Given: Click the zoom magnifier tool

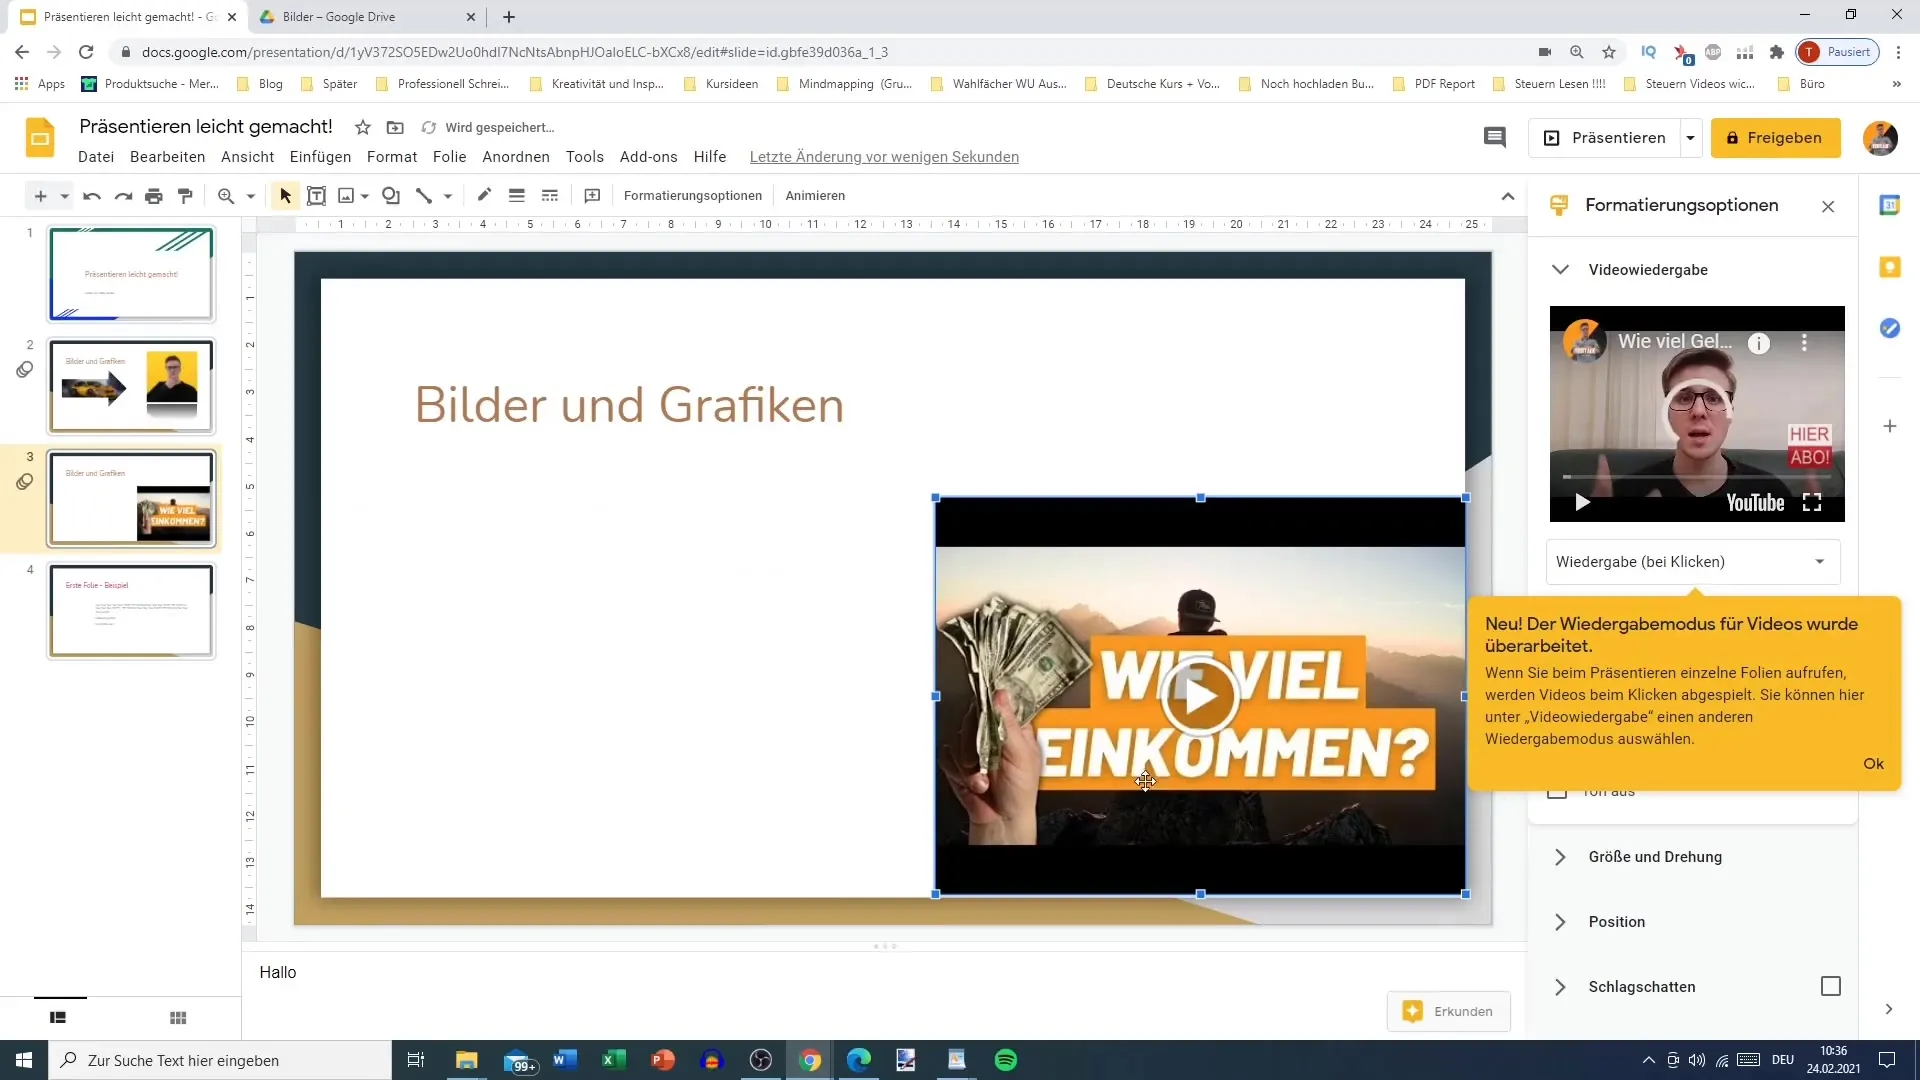Looking at the screenshot, I should [x=226, y=196].
